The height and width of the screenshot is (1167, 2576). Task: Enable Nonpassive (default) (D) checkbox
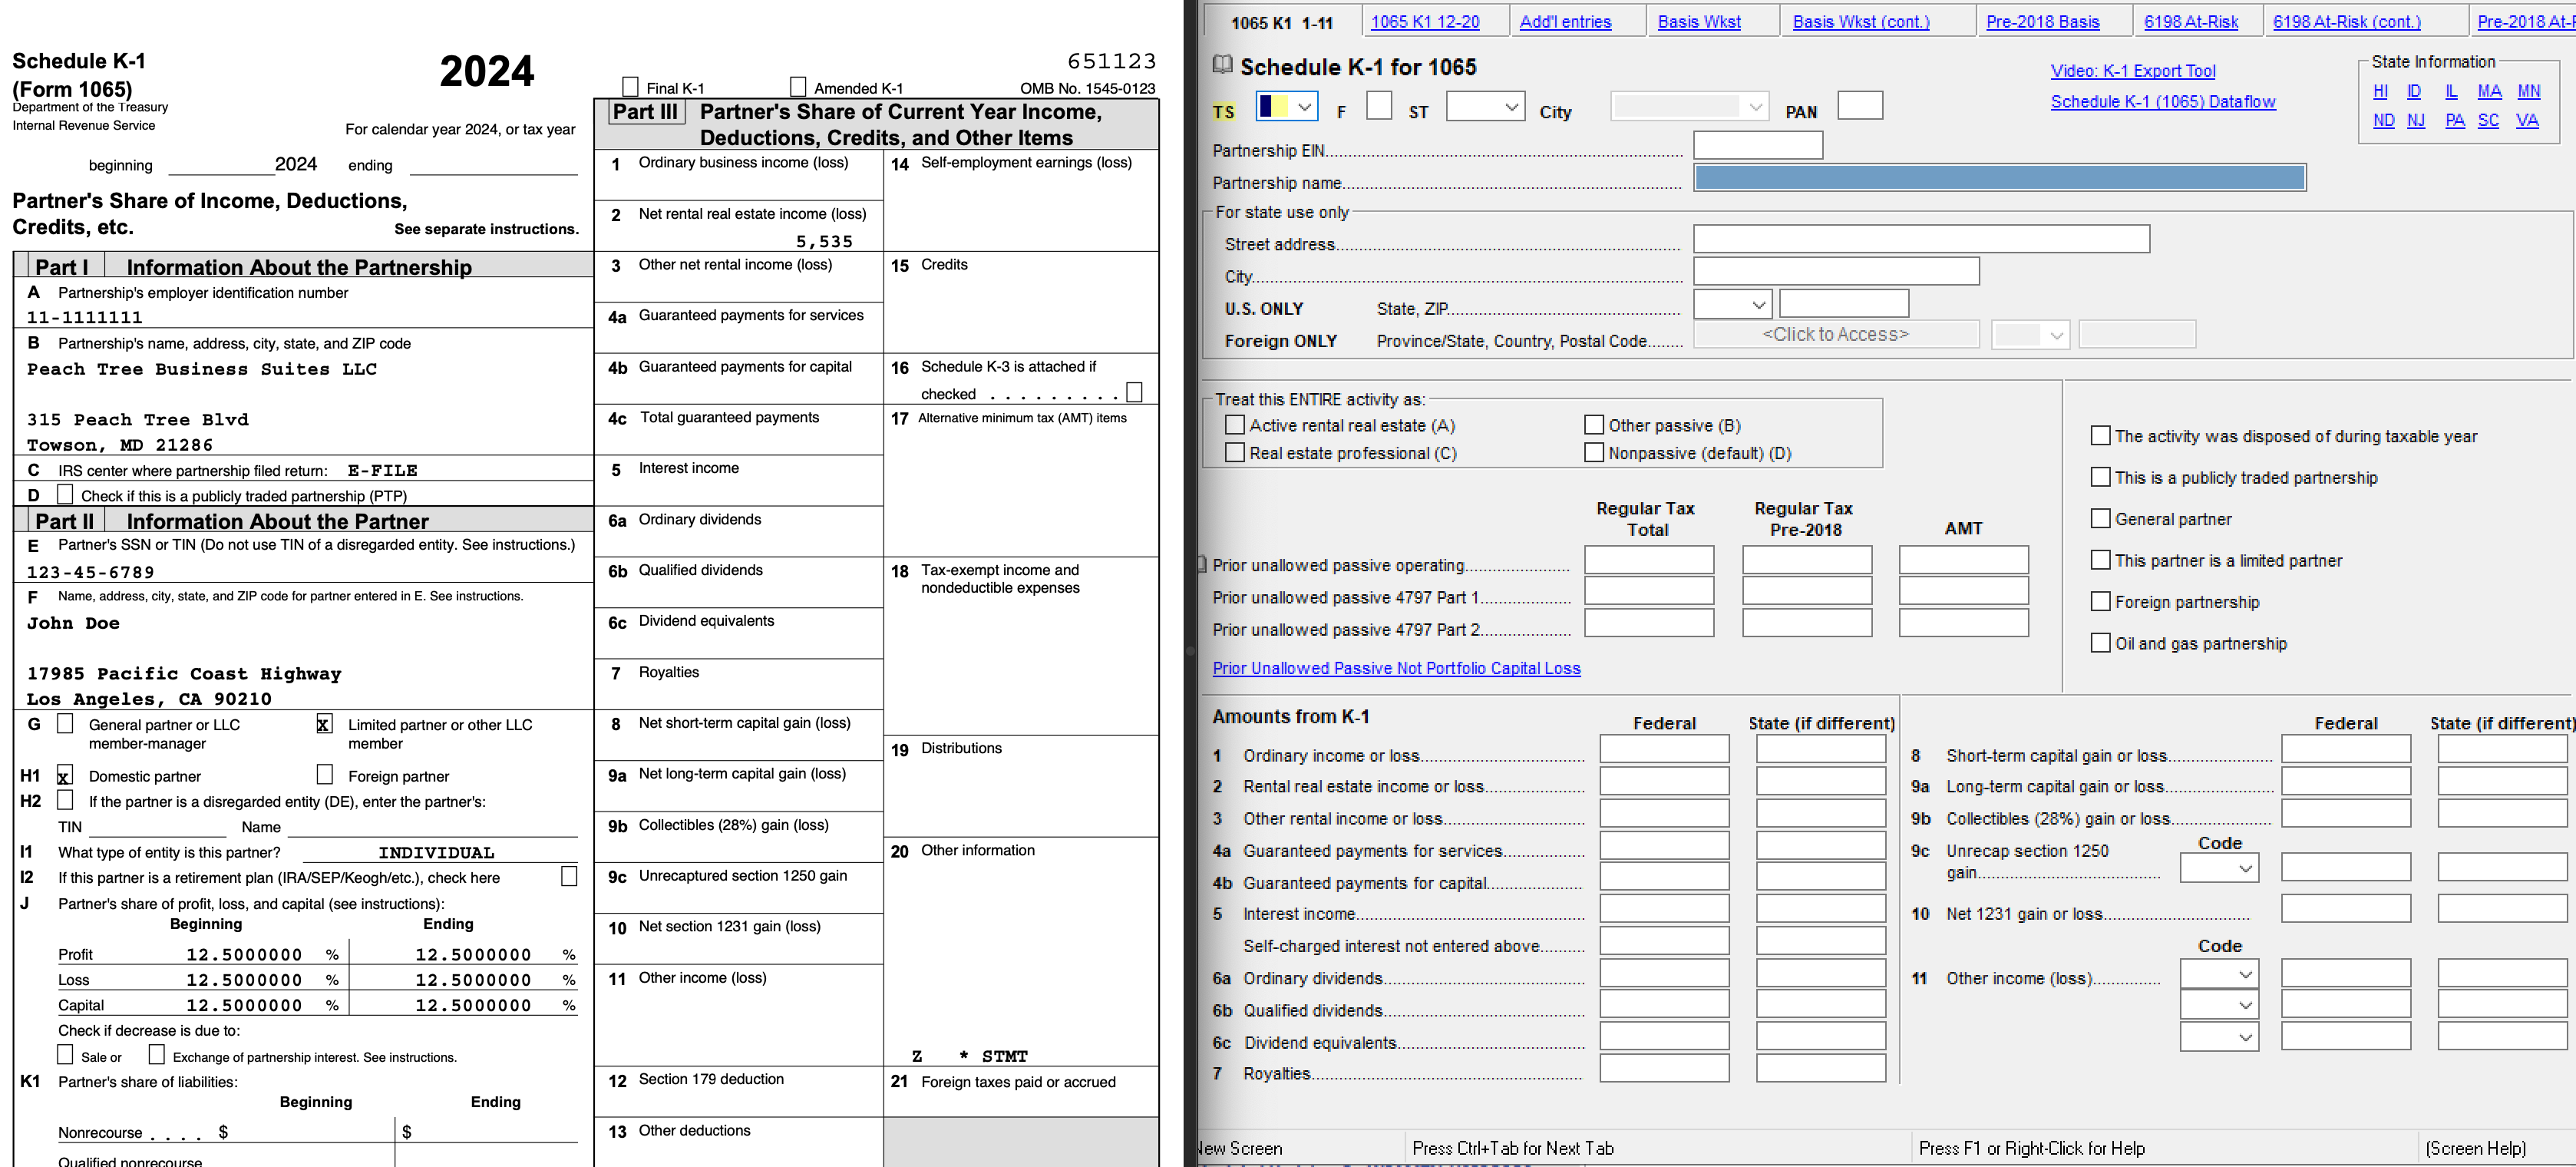[x=1594, y=454]
